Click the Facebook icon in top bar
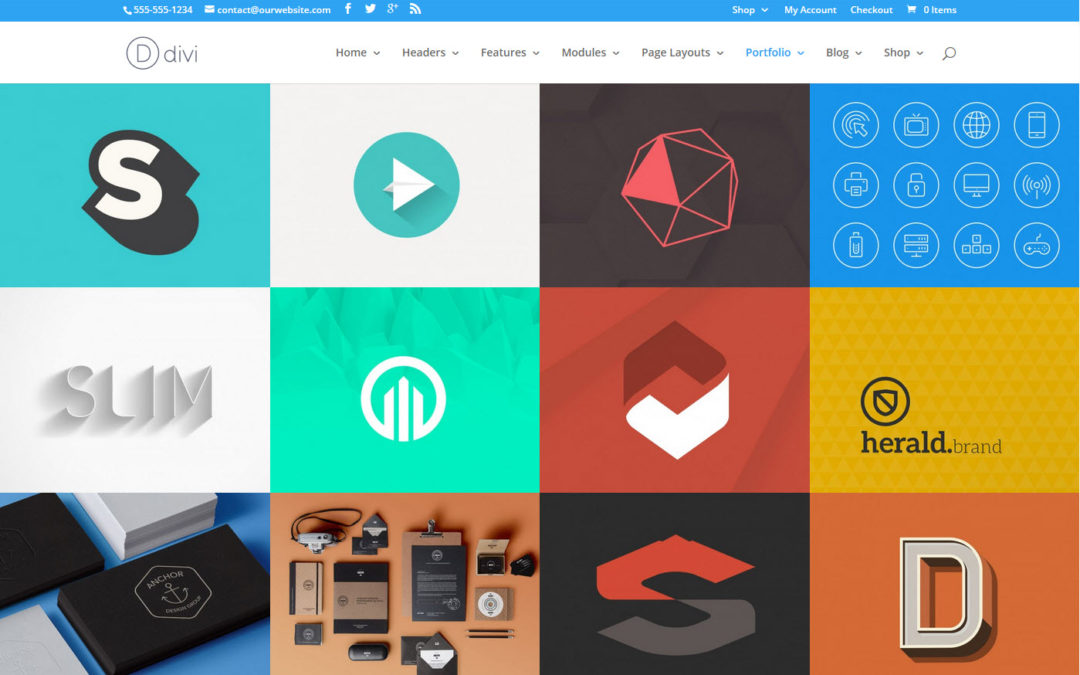Viewport: 1080px width, 675px height. click(348, 9)
